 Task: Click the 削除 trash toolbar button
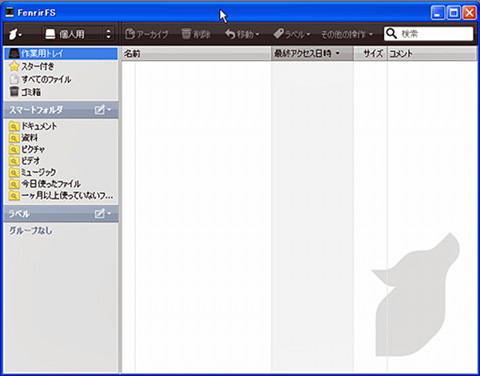point(196,34)
